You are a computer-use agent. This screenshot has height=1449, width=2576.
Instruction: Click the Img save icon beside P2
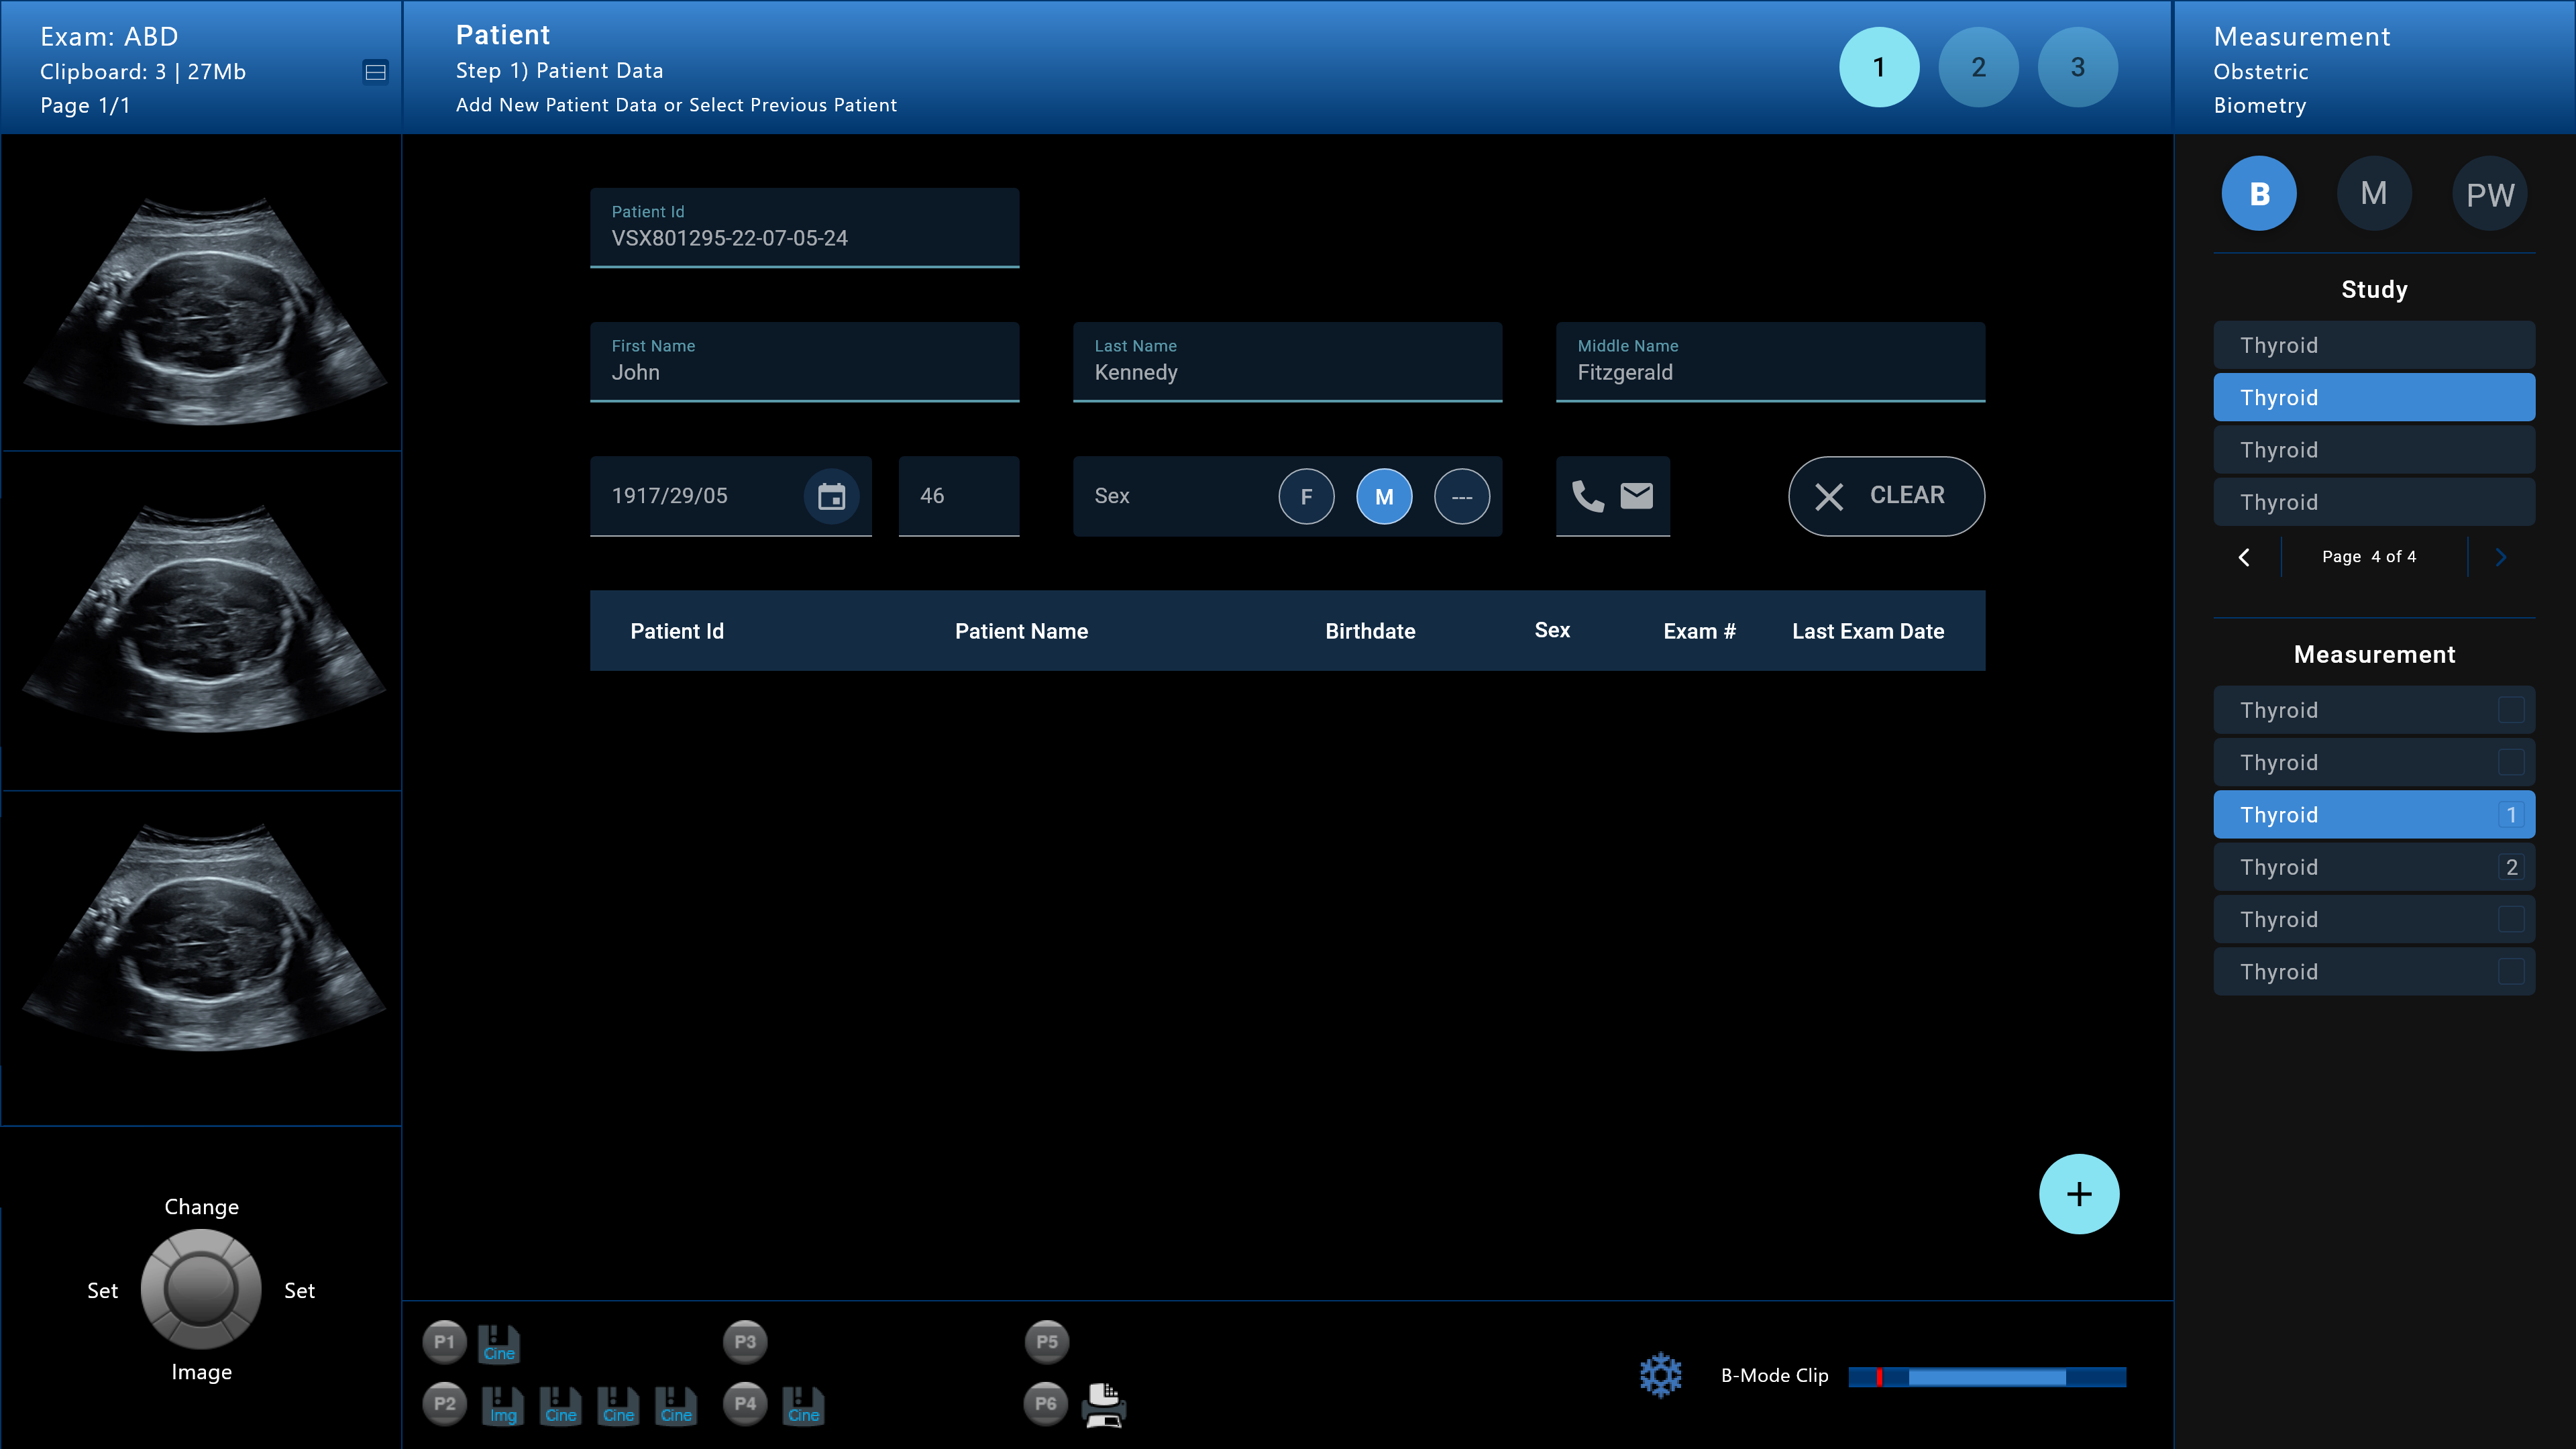(x=503, y=1406)
